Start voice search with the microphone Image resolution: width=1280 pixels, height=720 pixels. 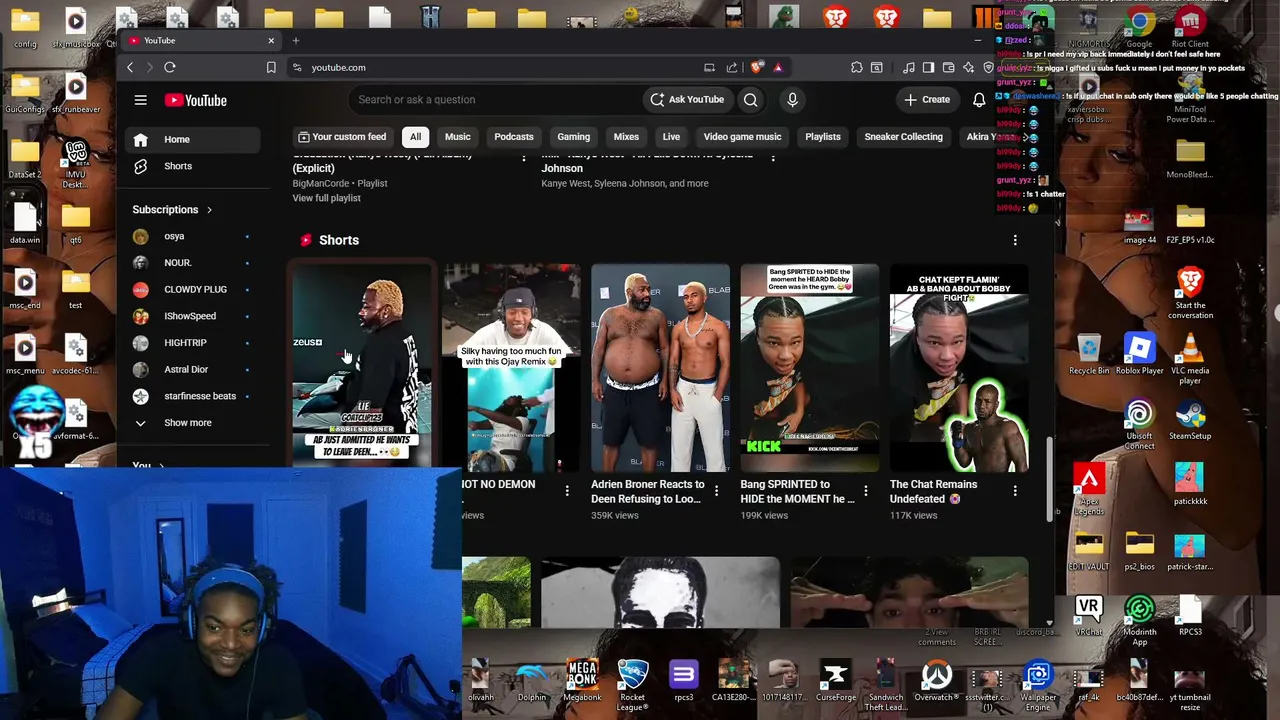pos(792,100)
